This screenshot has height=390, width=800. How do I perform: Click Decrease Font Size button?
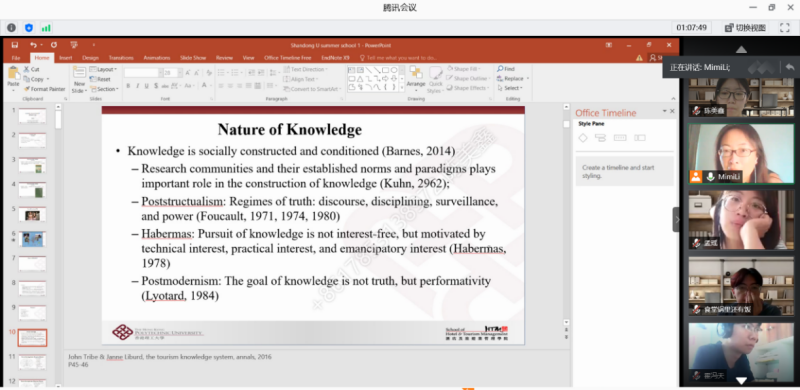(x=197, y=72)
